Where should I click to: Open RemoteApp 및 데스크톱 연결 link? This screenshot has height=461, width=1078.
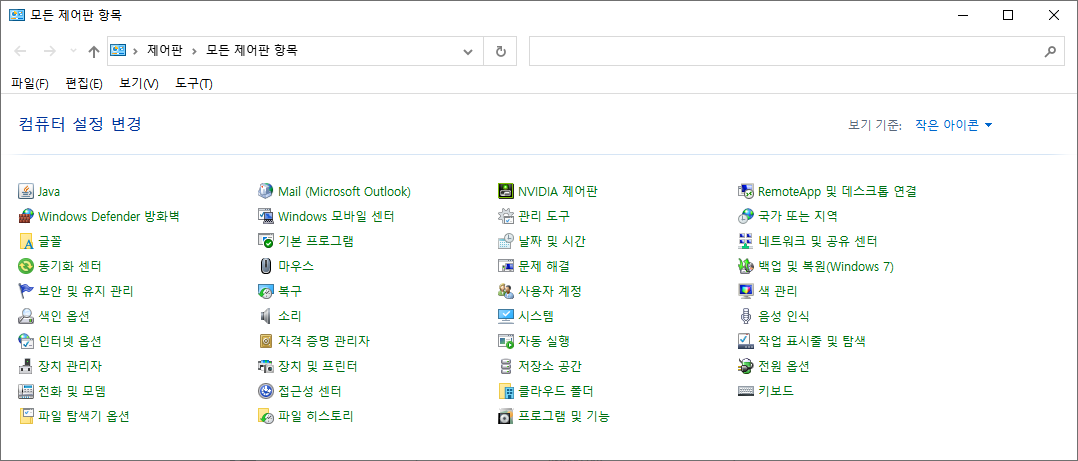point(837,191)
